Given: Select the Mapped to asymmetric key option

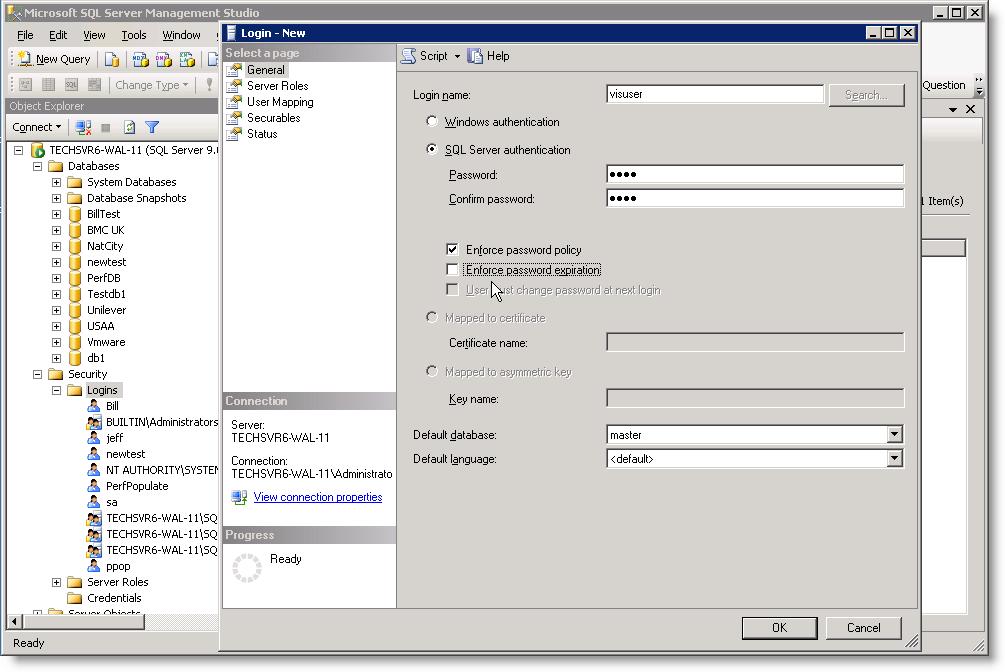Looking at the screenshot, I should tap(432, 371).
